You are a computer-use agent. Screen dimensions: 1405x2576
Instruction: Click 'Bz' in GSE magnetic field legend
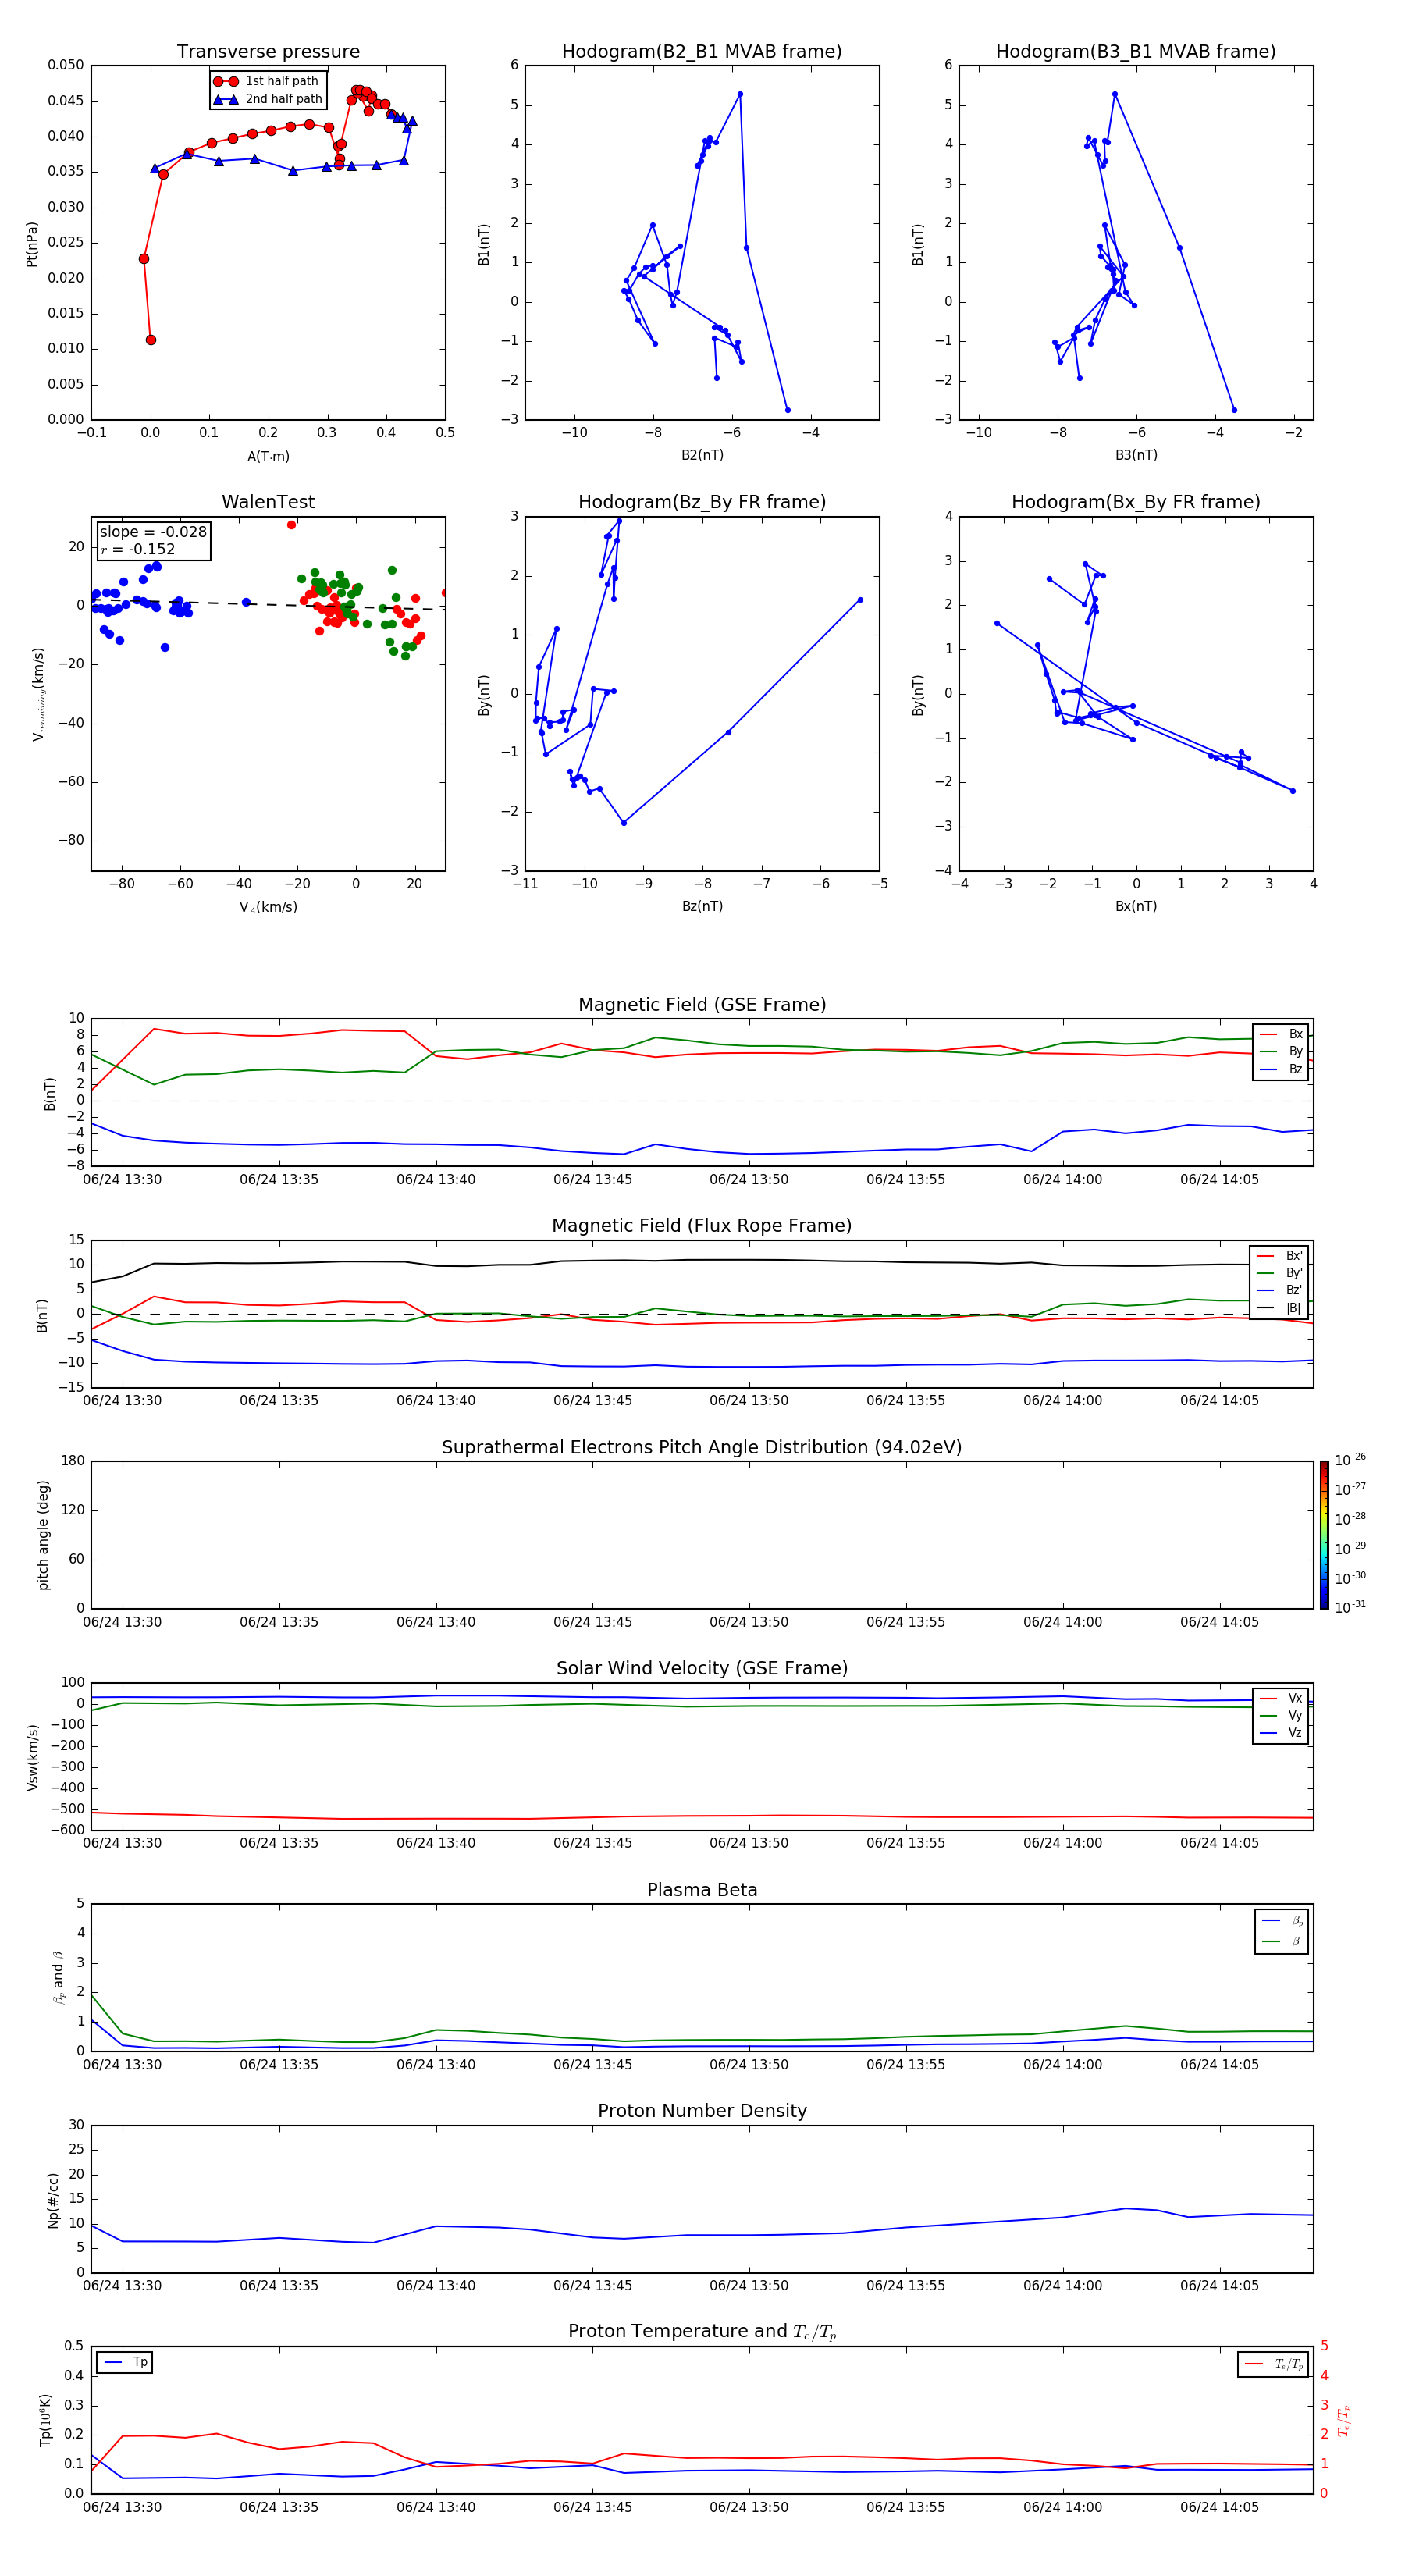1282,1069
